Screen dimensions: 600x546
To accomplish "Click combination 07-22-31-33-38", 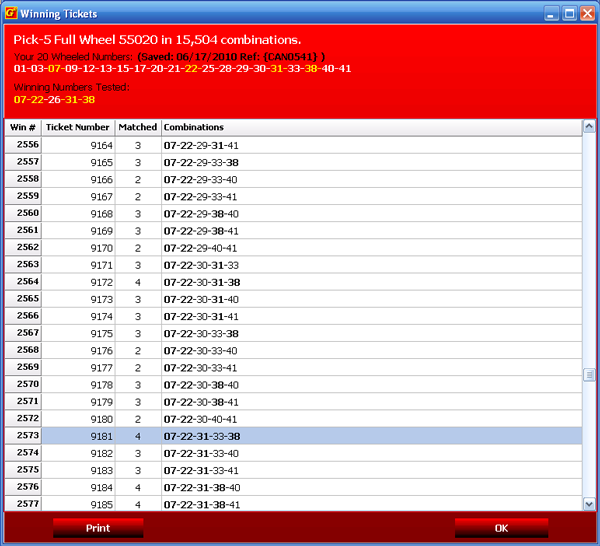I will 202,437.
